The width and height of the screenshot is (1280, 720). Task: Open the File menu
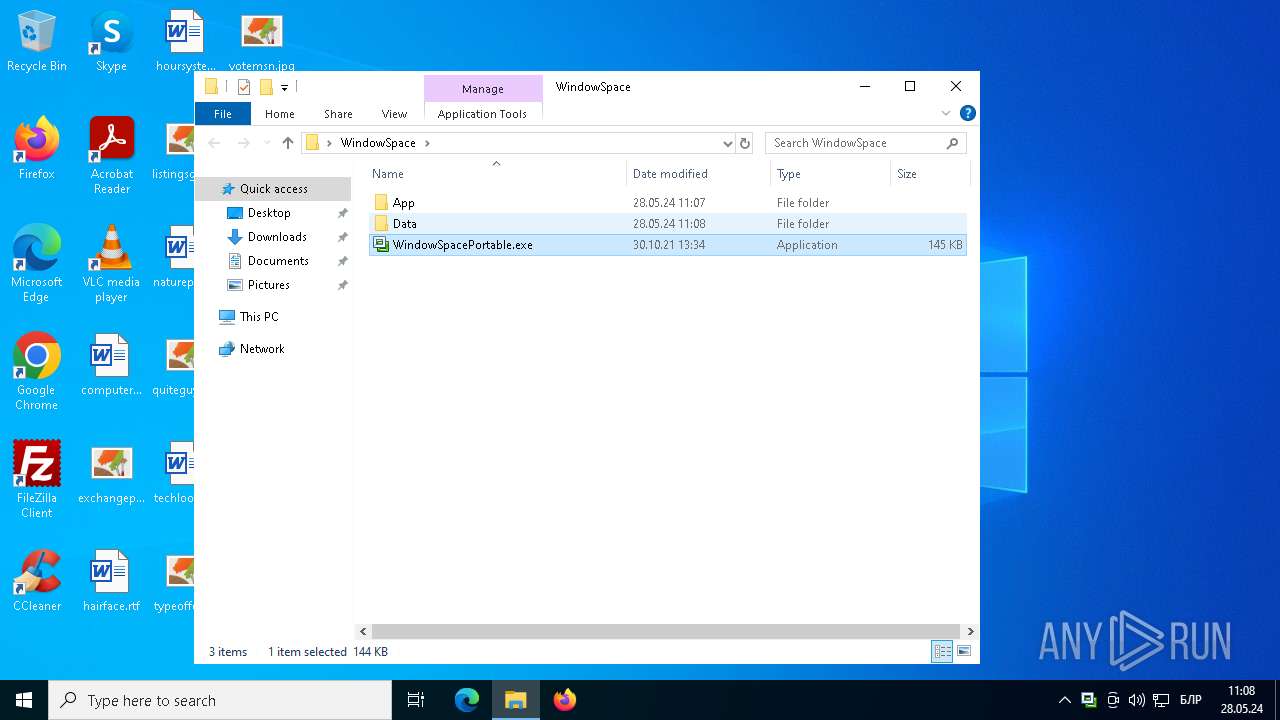(222, 114)
